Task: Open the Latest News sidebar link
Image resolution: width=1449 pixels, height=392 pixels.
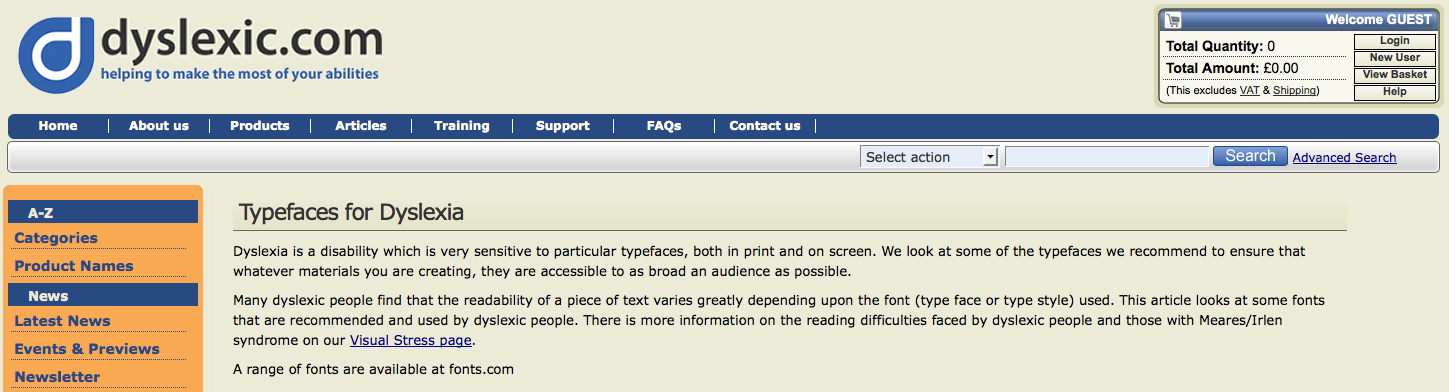Action: tap(62, 321)
